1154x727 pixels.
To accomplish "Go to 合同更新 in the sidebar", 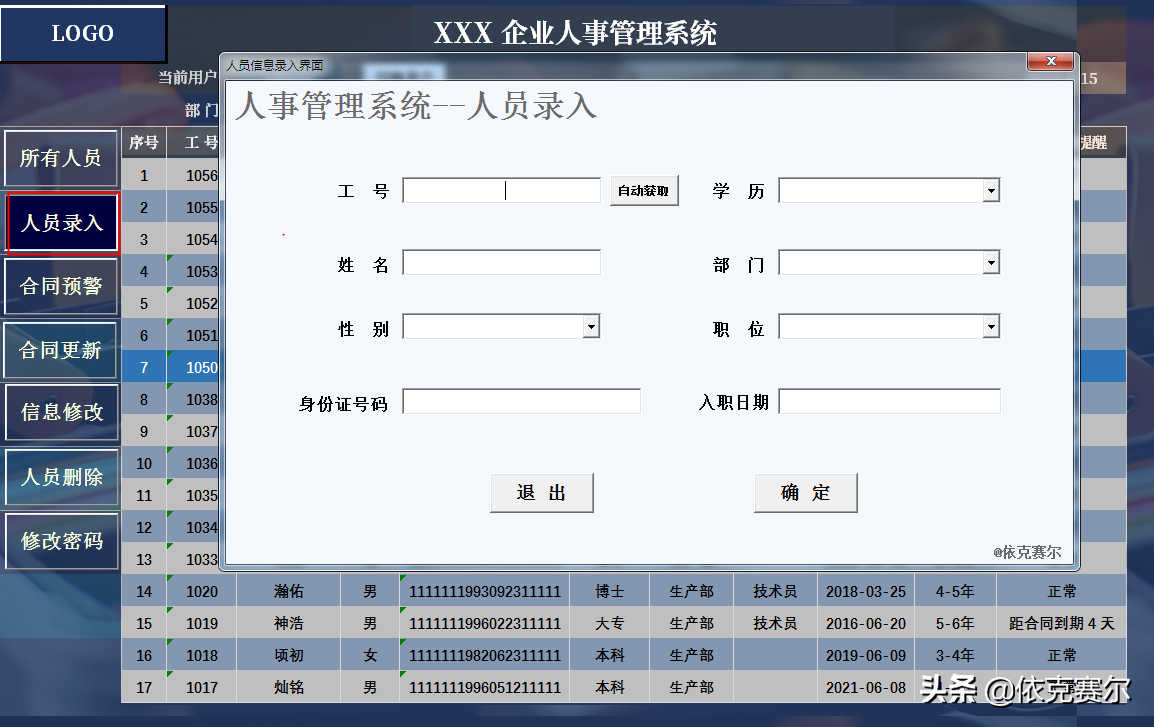I will tap(61, 350).
